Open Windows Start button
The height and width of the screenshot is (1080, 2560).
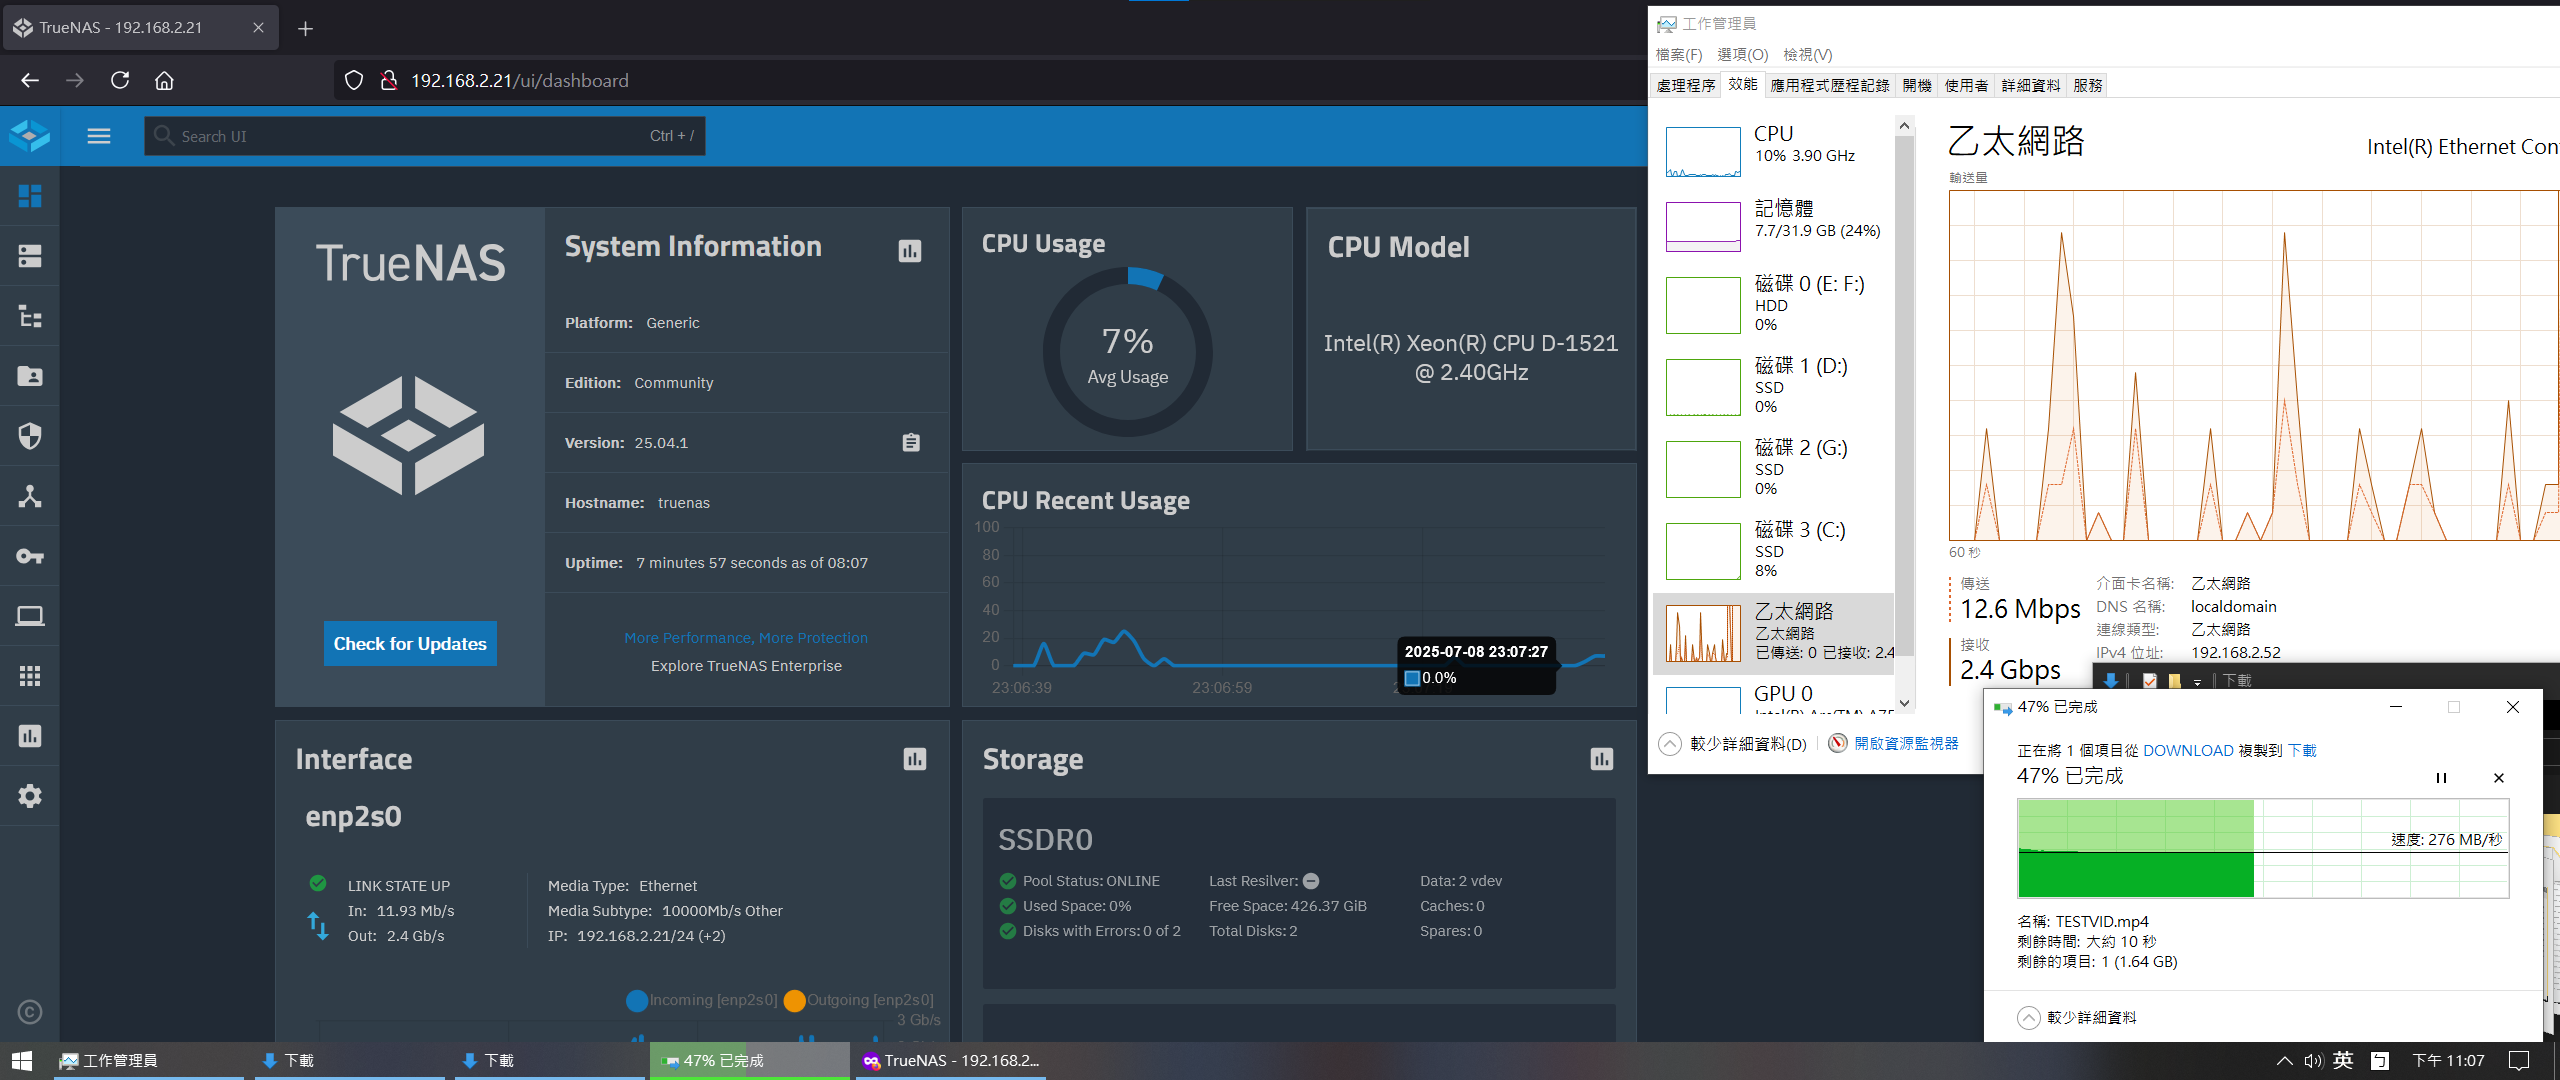22,1060
